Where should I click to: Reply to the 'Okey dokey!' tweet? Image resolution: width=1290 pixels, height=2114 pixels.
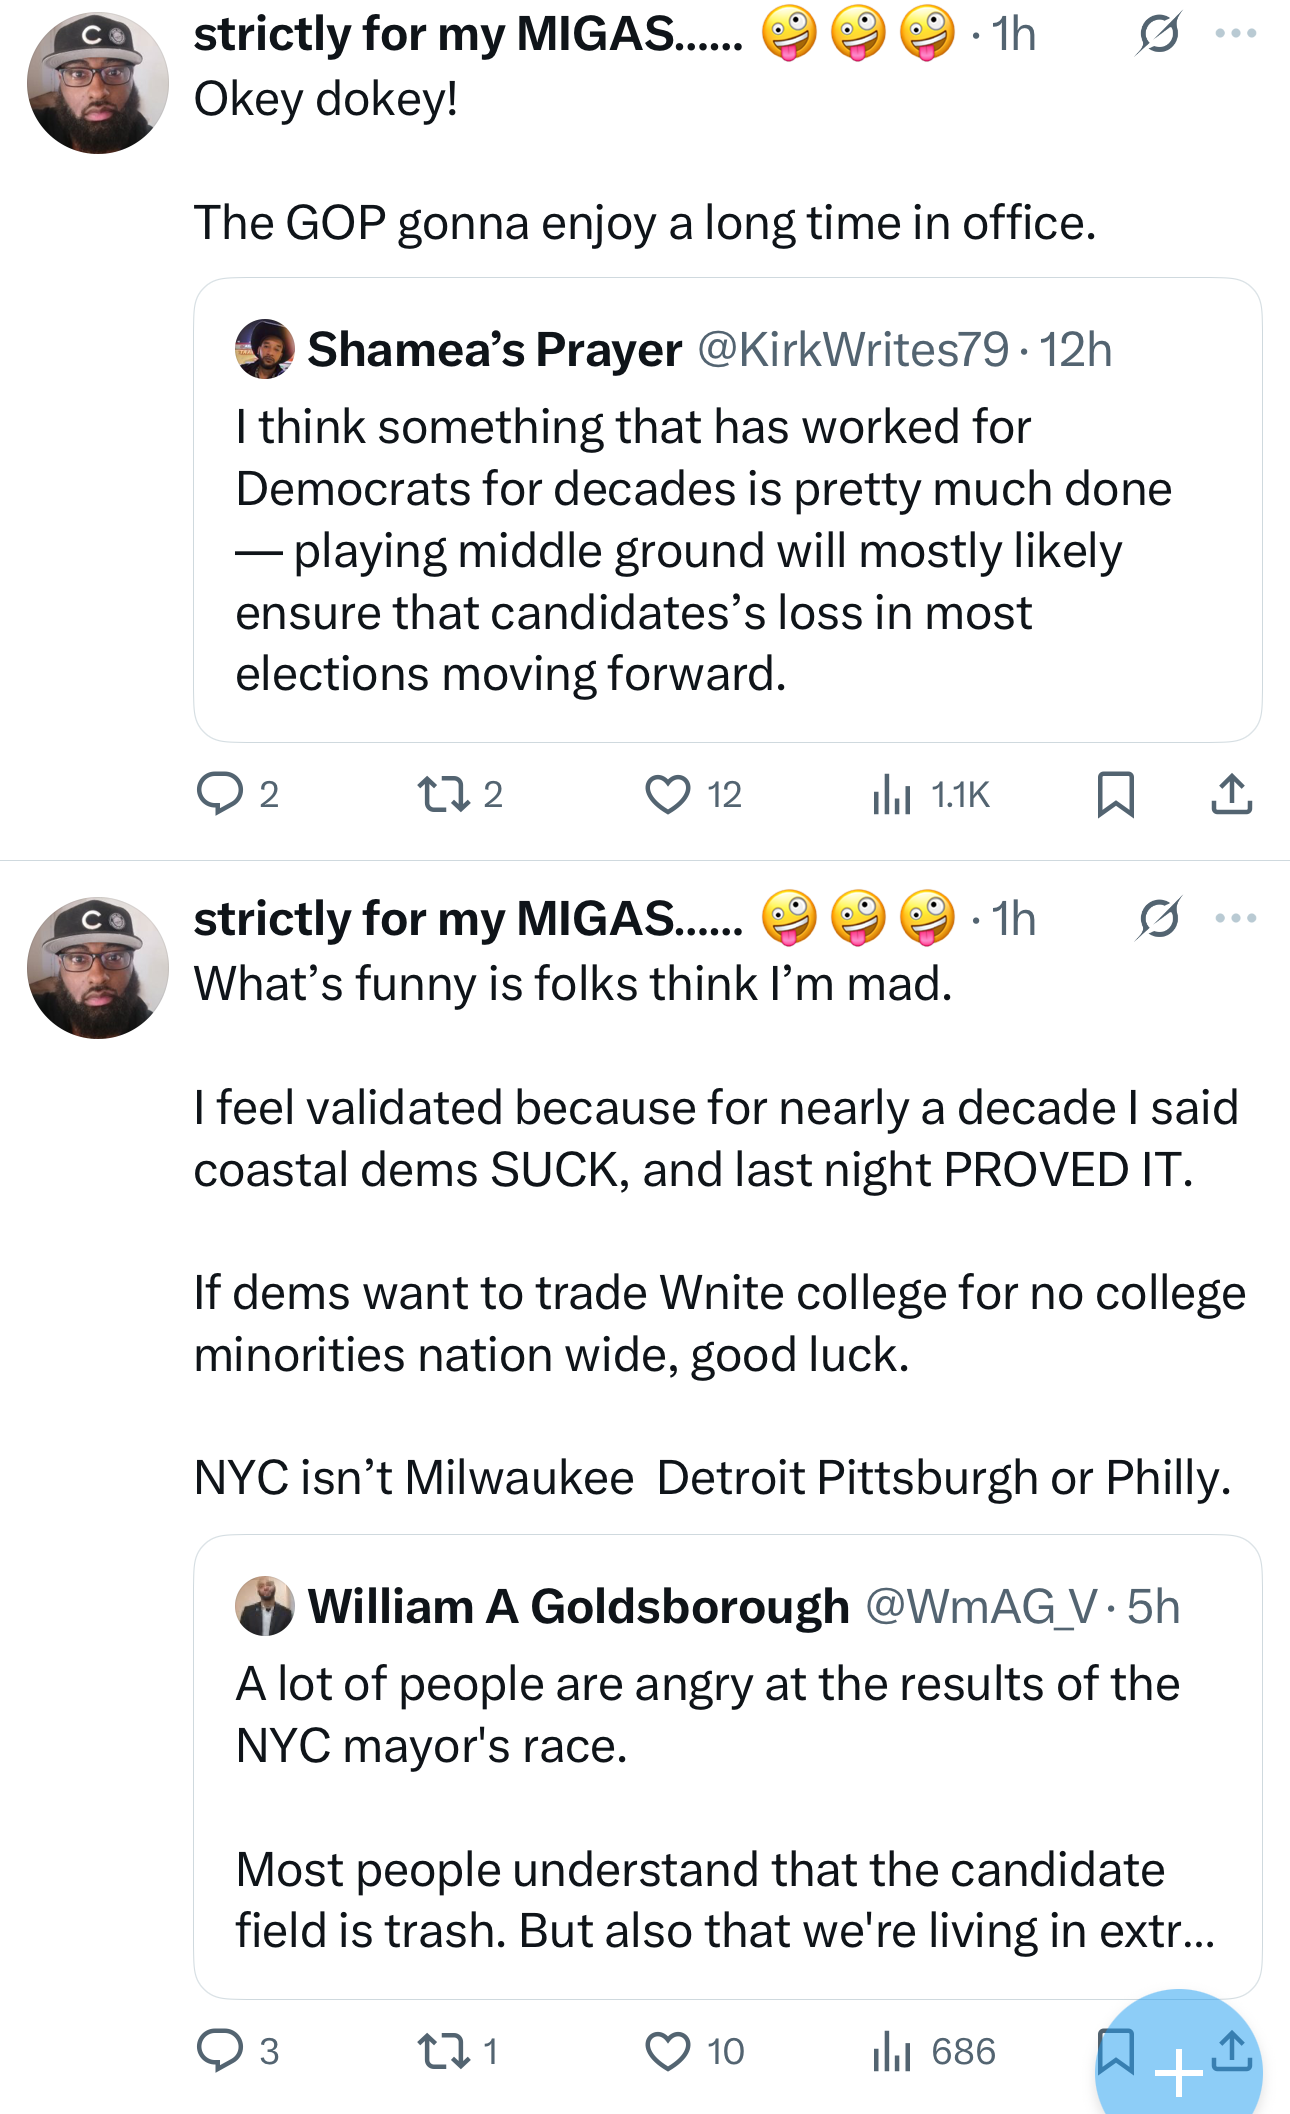(x=220, y=795)
